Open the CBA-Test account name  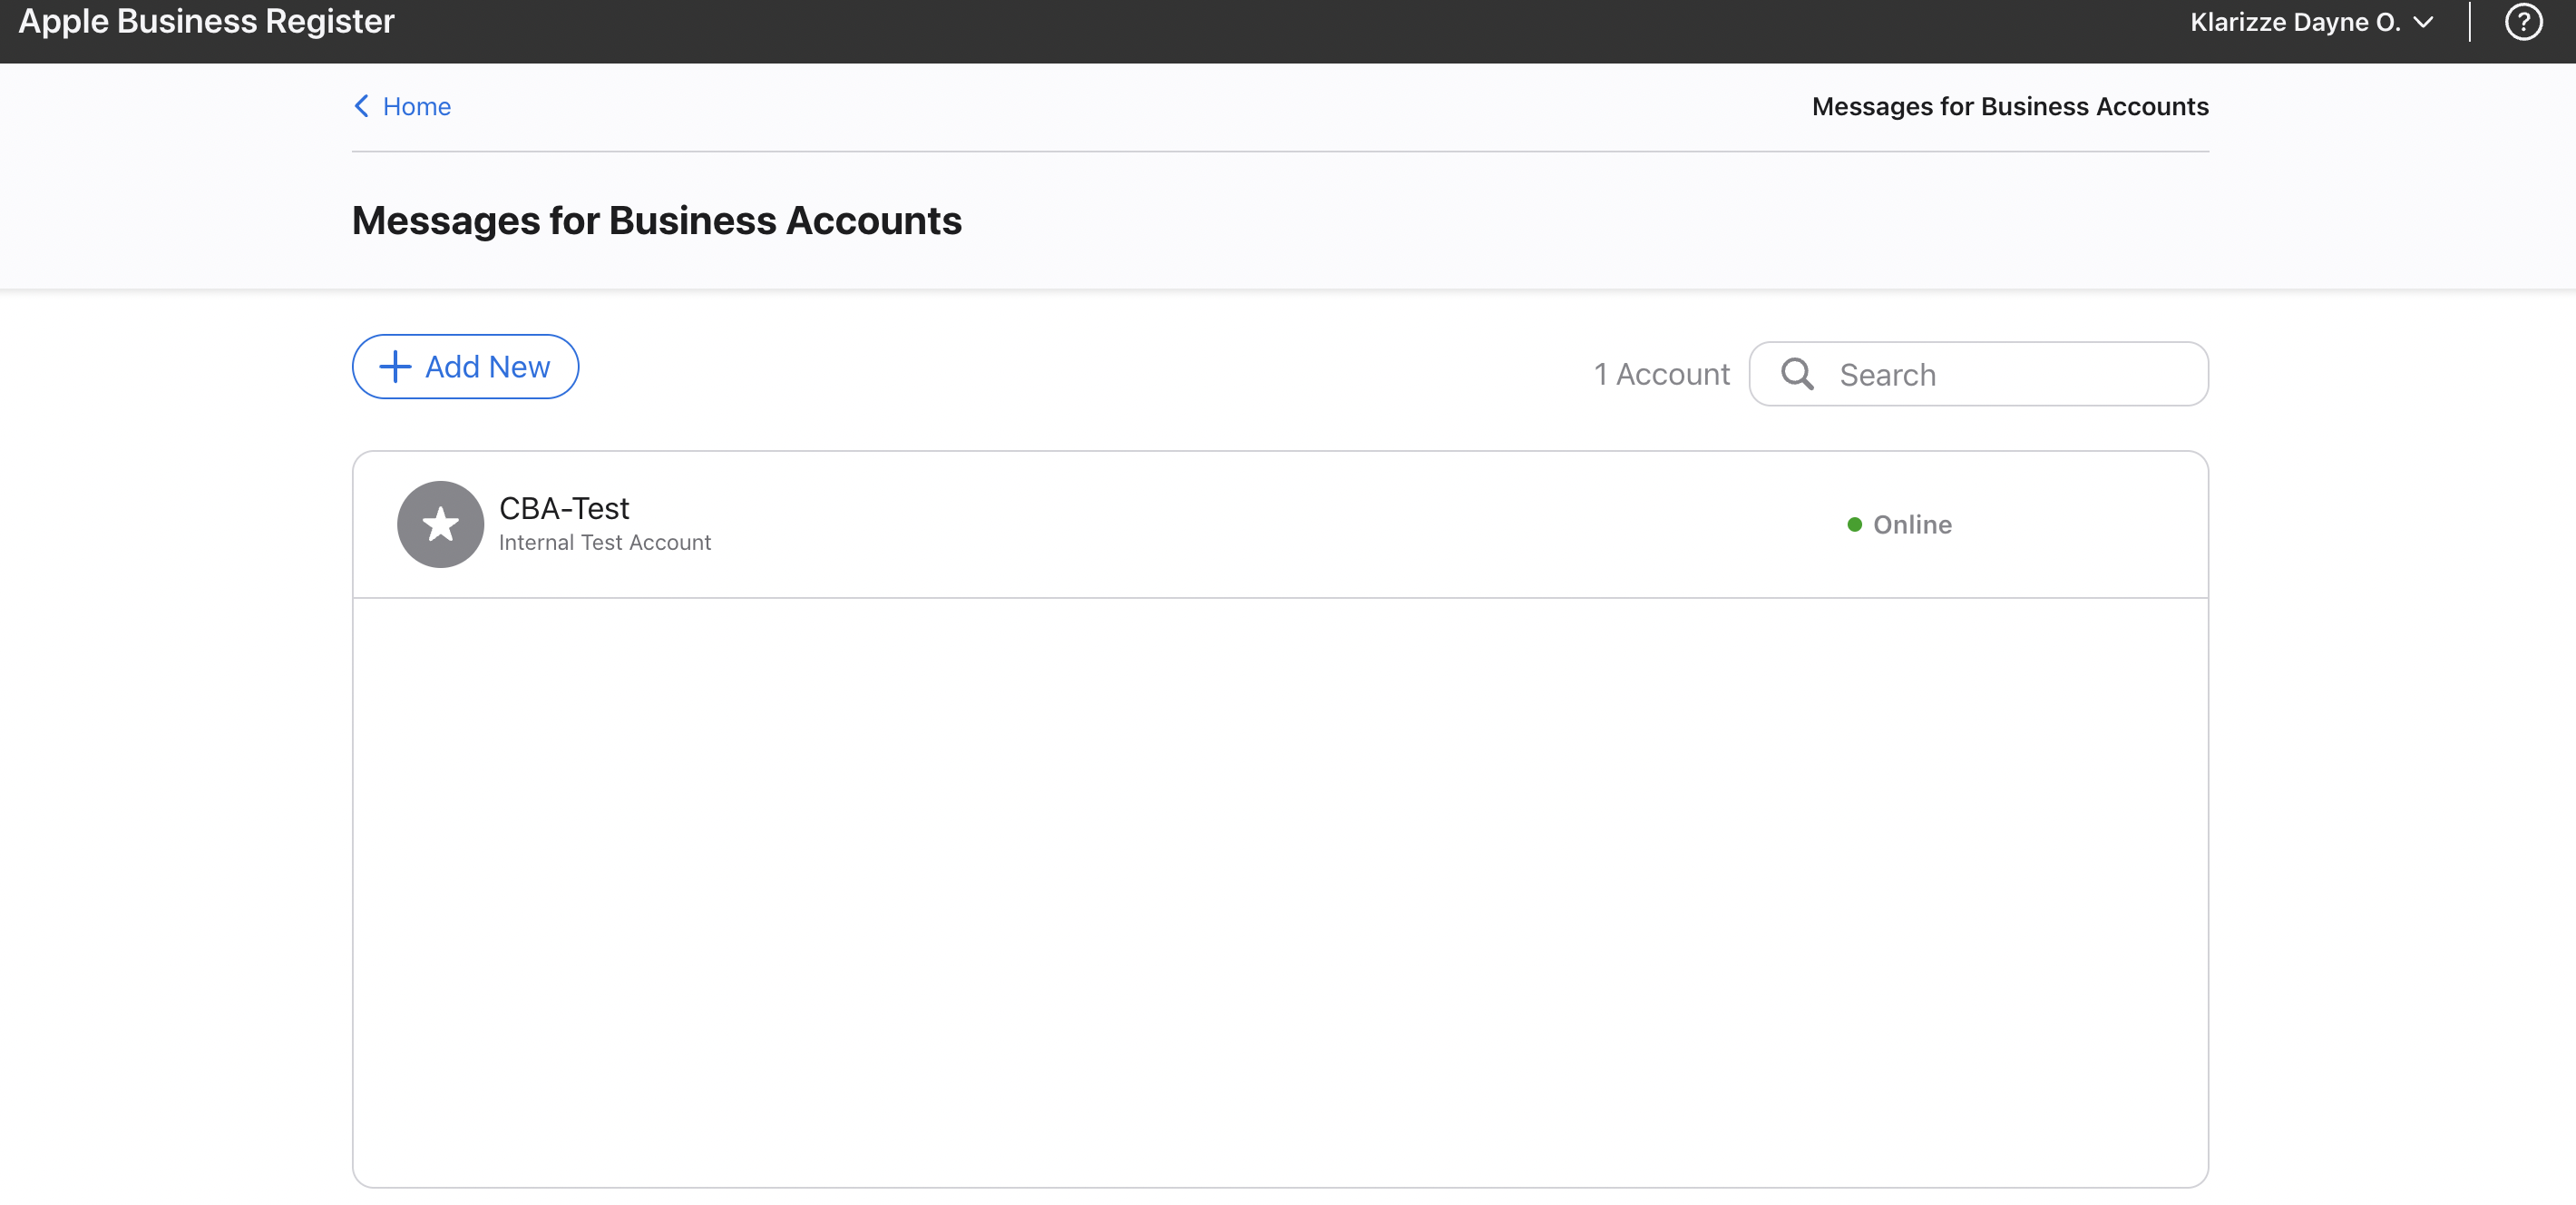(564, 508)
